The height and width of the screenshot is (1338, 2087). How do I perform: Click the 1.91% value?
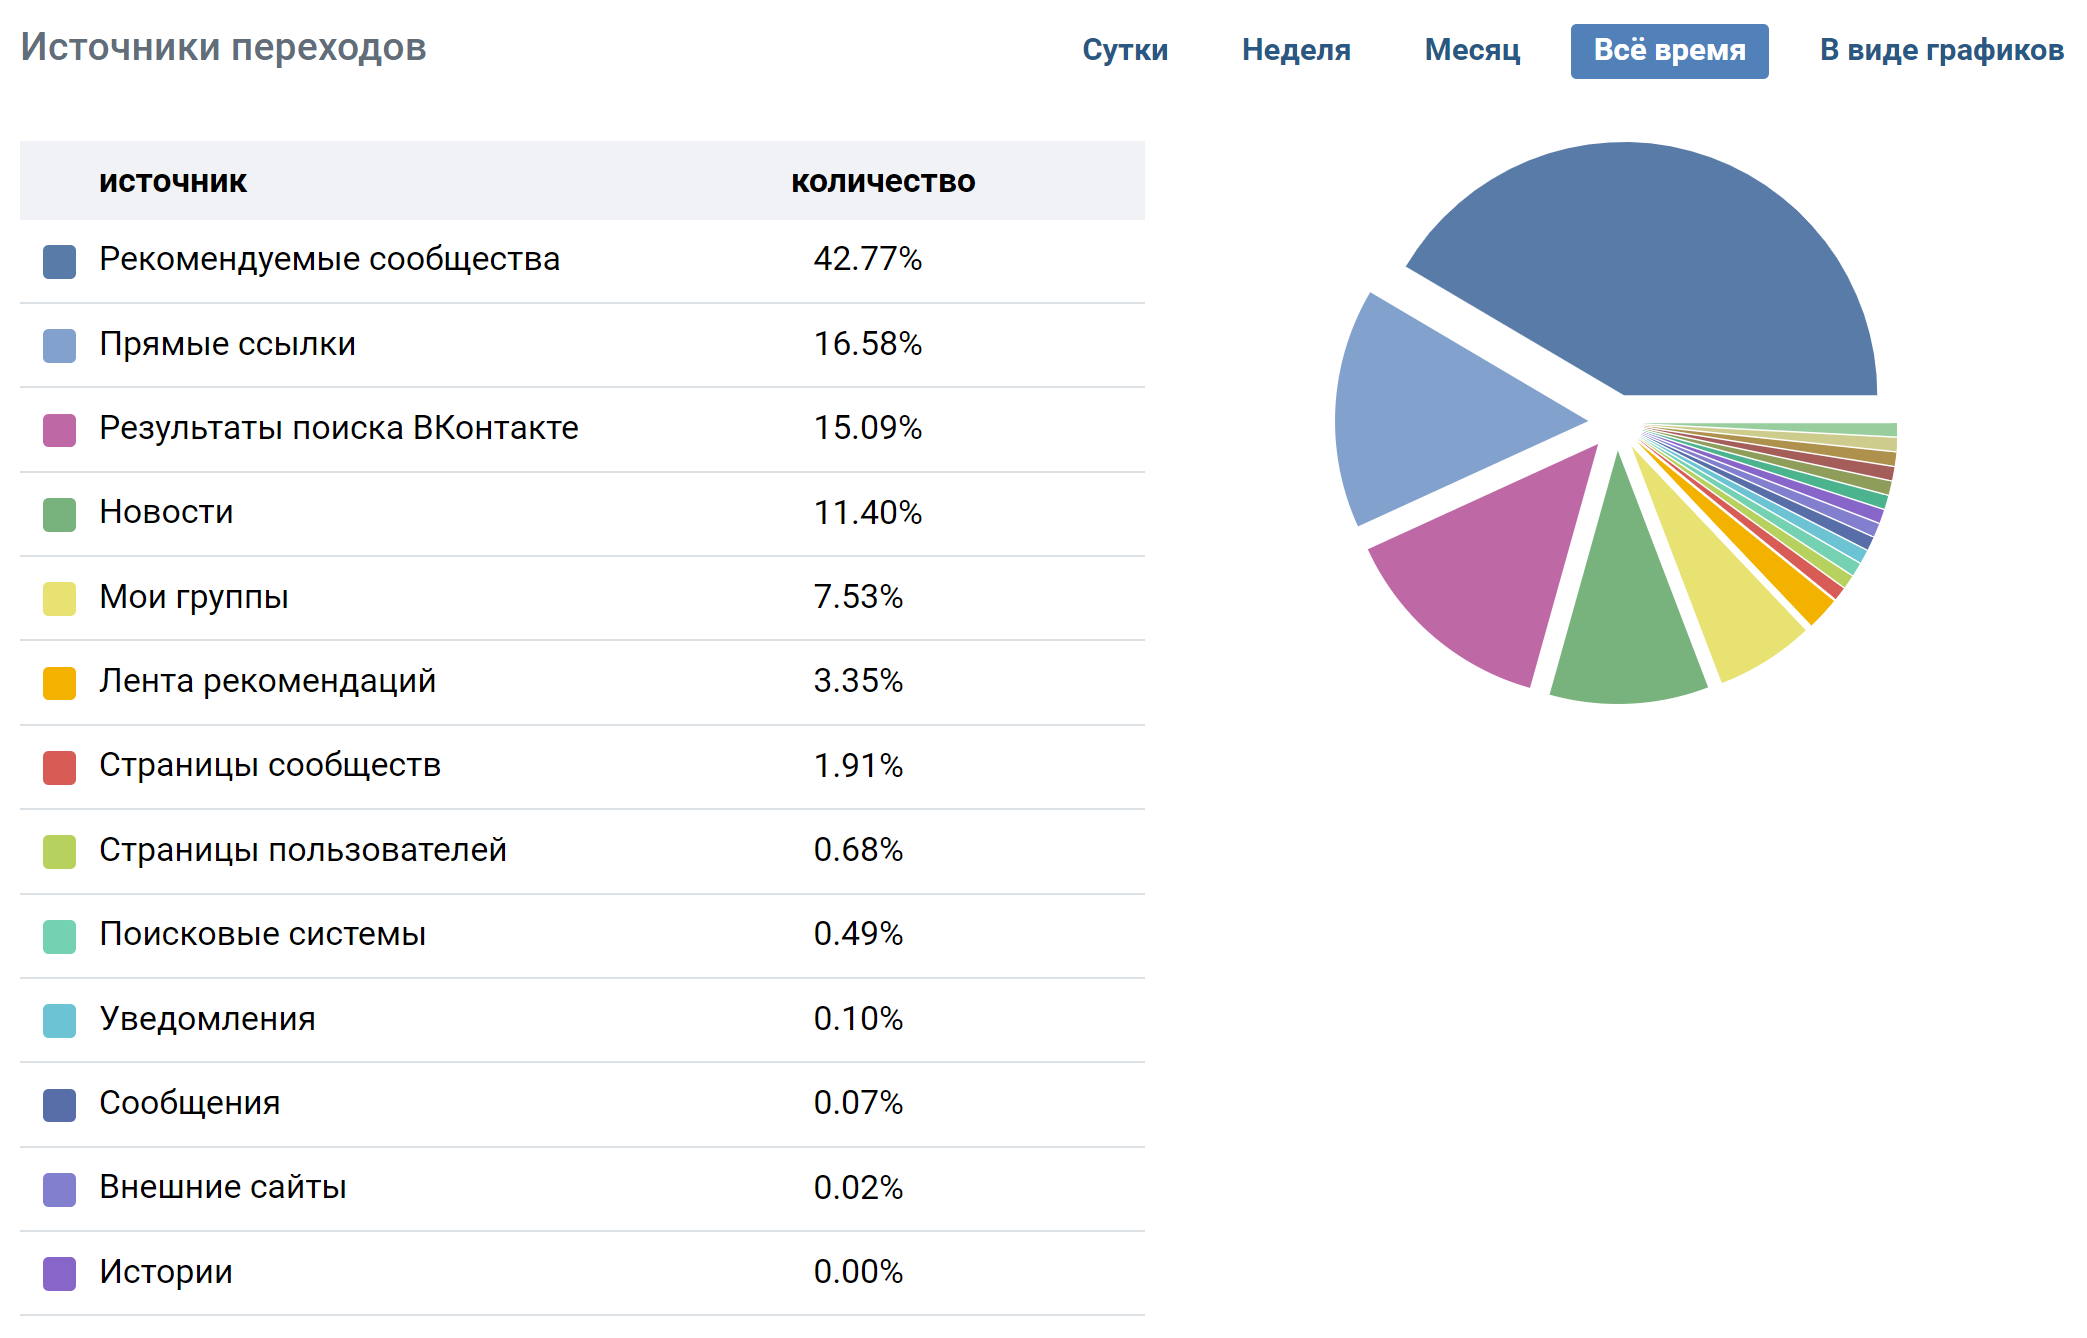(858, 766)
